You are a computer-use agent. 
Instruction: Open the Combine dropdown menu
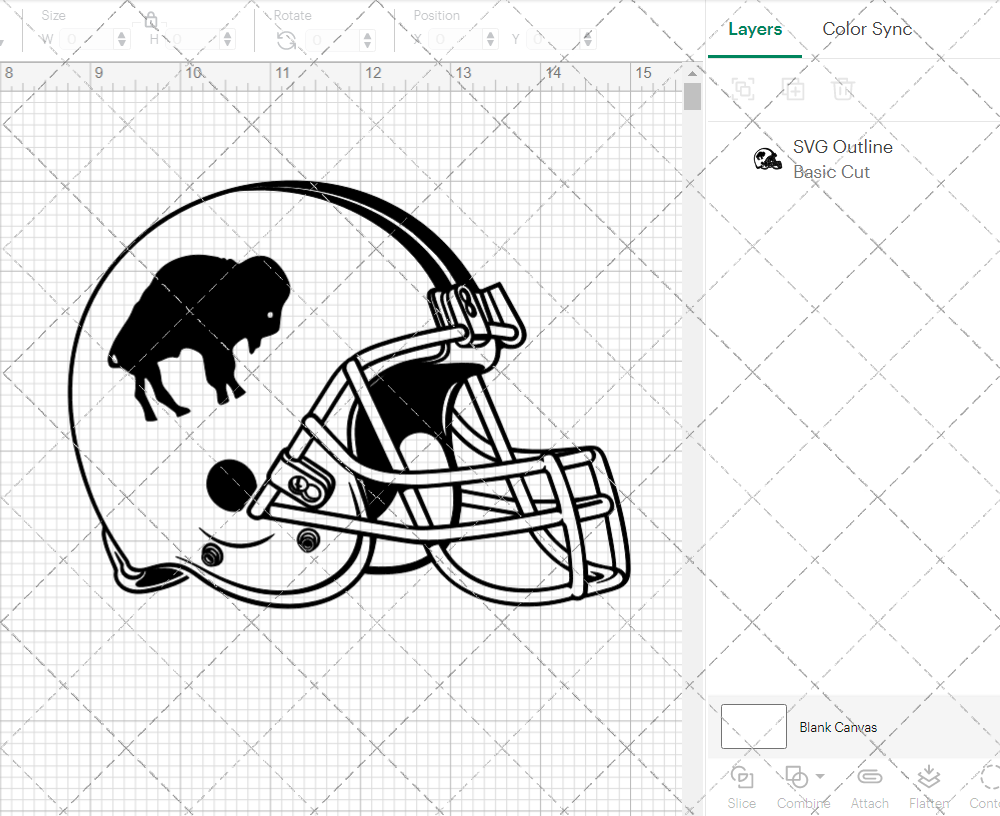(820, 777)
